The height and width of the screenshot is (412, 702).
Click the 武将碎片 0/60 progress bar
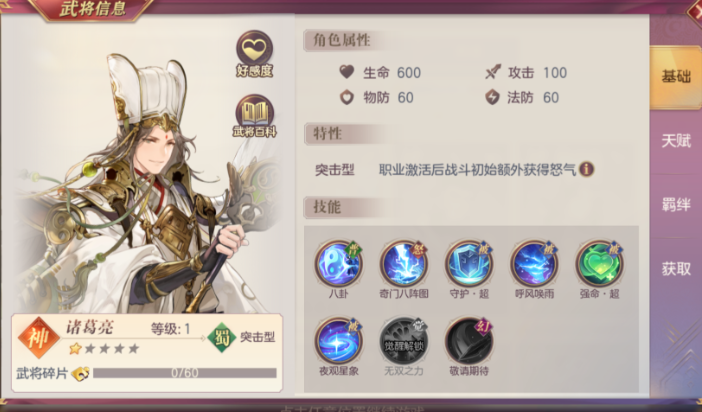[184, 373]
